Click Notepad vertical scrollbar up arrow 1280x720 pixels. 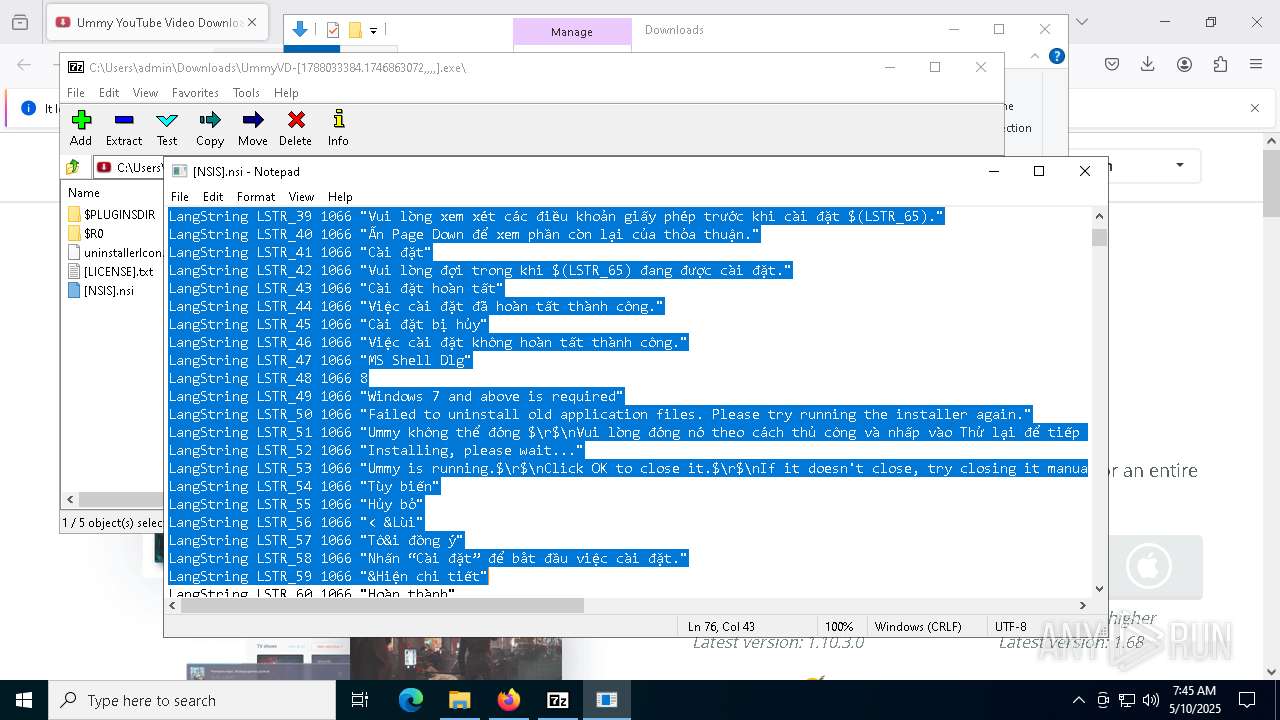point(1100,216)
